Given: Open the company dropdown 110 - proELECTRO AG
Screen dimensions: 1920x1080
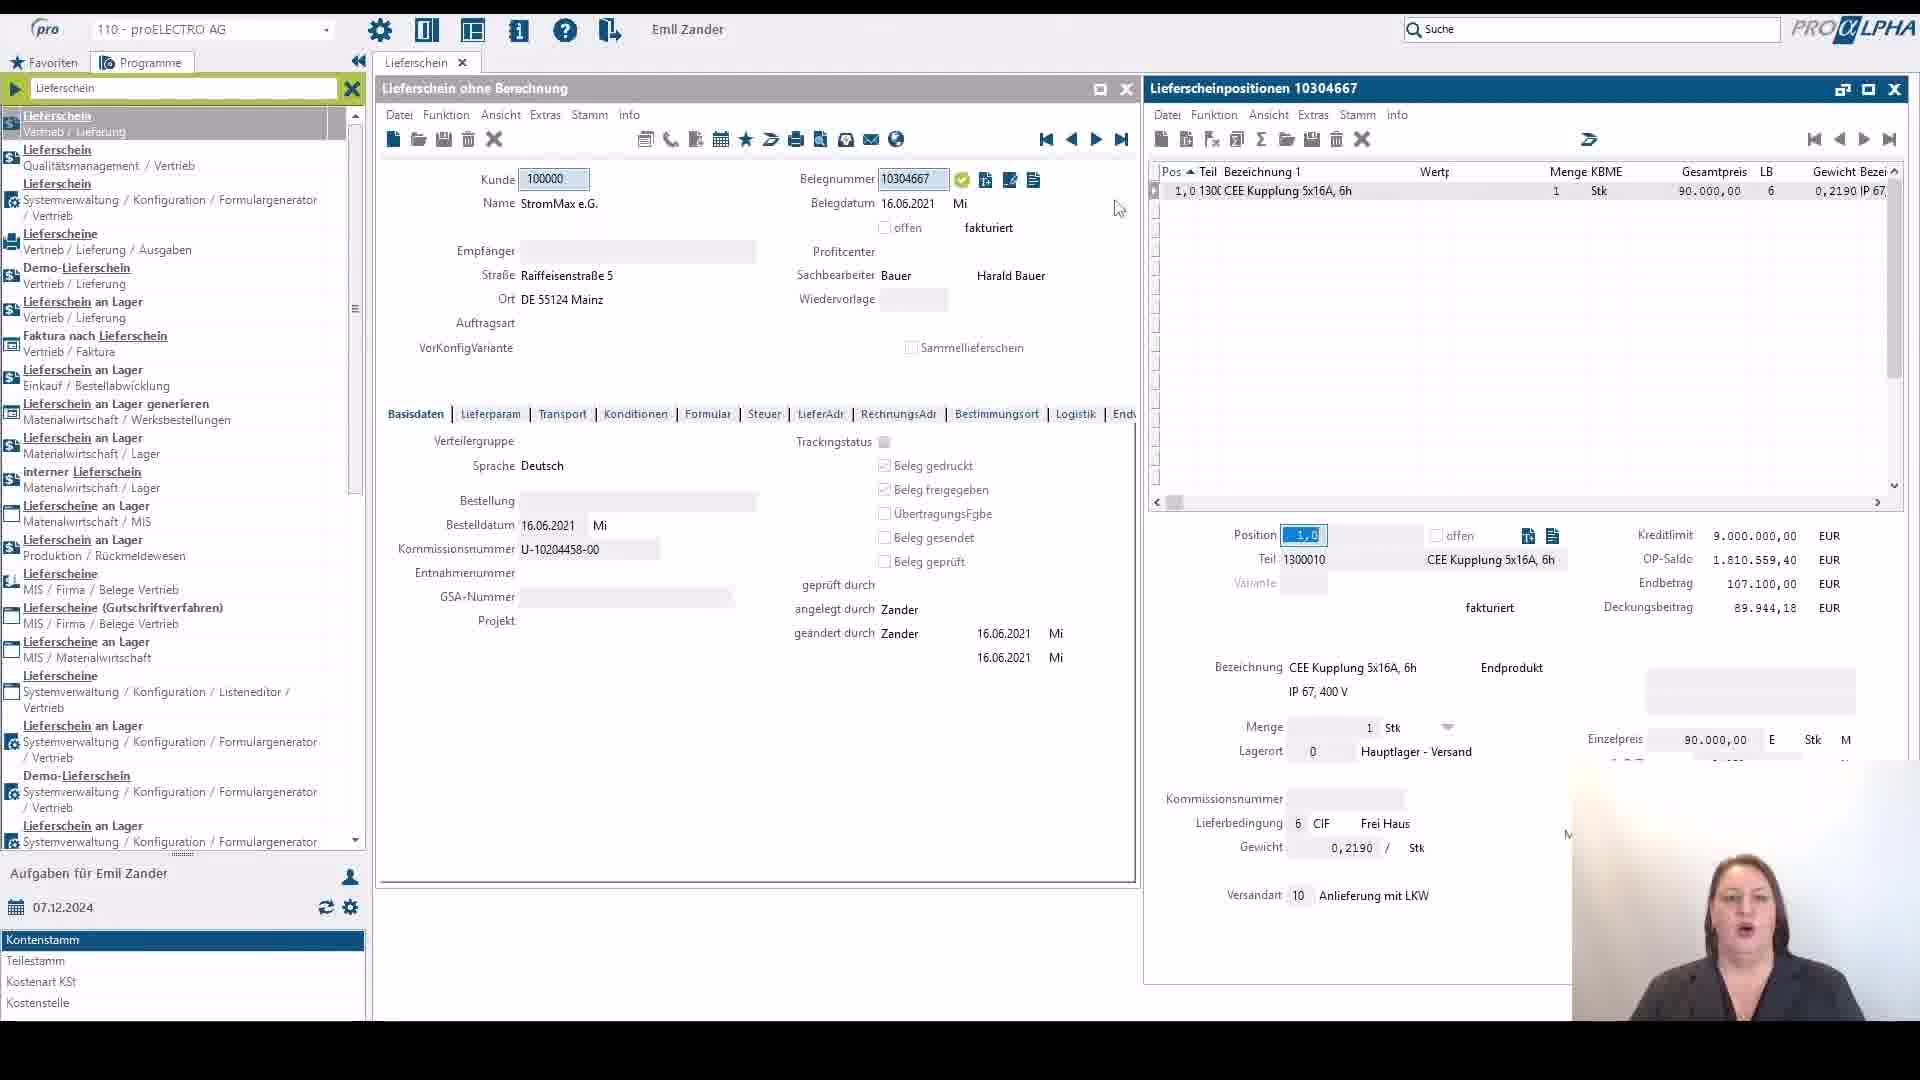Looking at the screenshot, I should pyautogui.click(x=326, y=30).
